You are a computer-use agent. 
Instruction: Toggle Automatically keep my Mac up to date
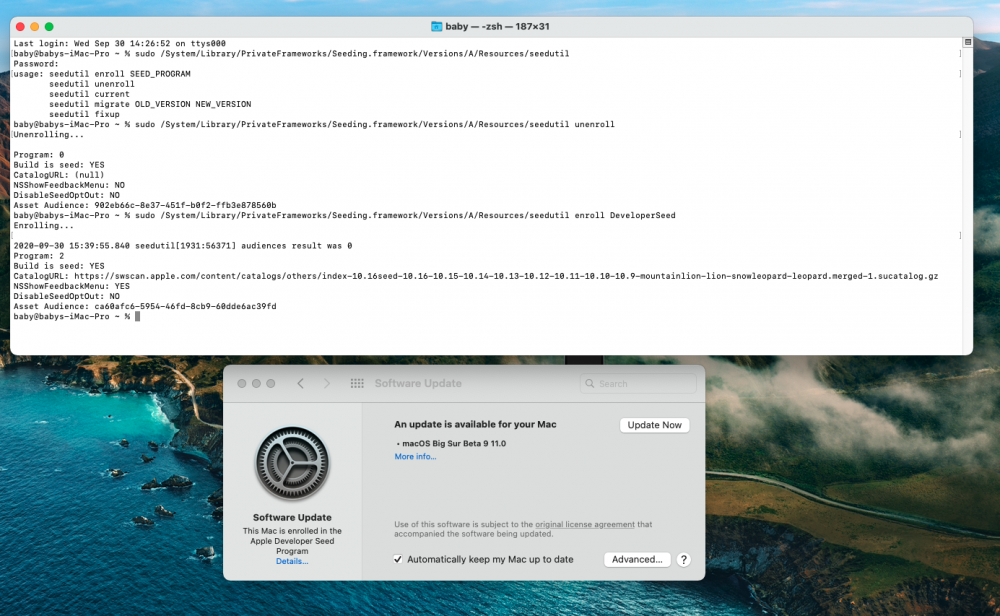pyautogui.click(x=398, y=559)
